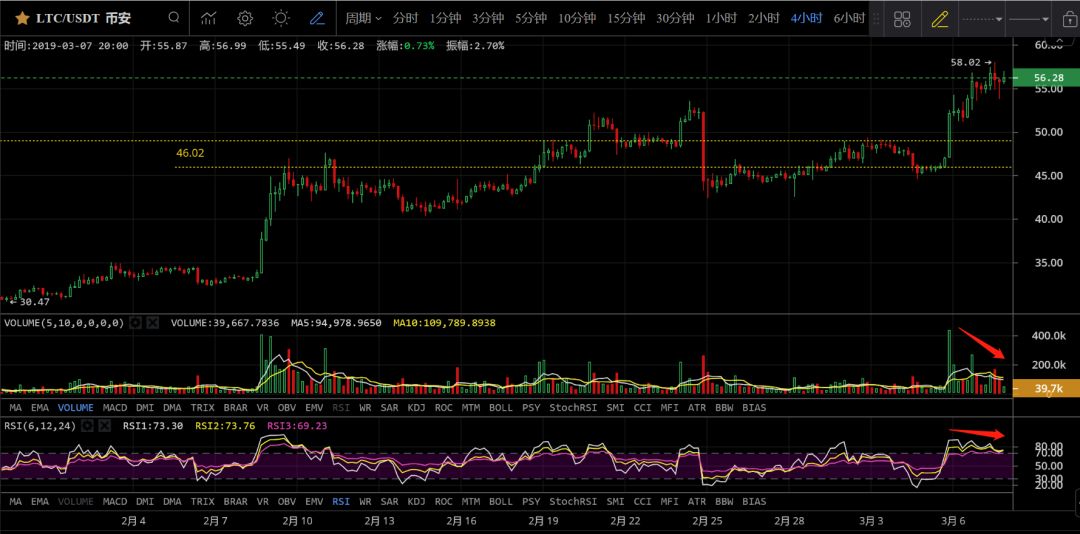Switch to the 10分钟 timeframe
This screenshot has width=1080, height=534.
(x=577, y=19)
